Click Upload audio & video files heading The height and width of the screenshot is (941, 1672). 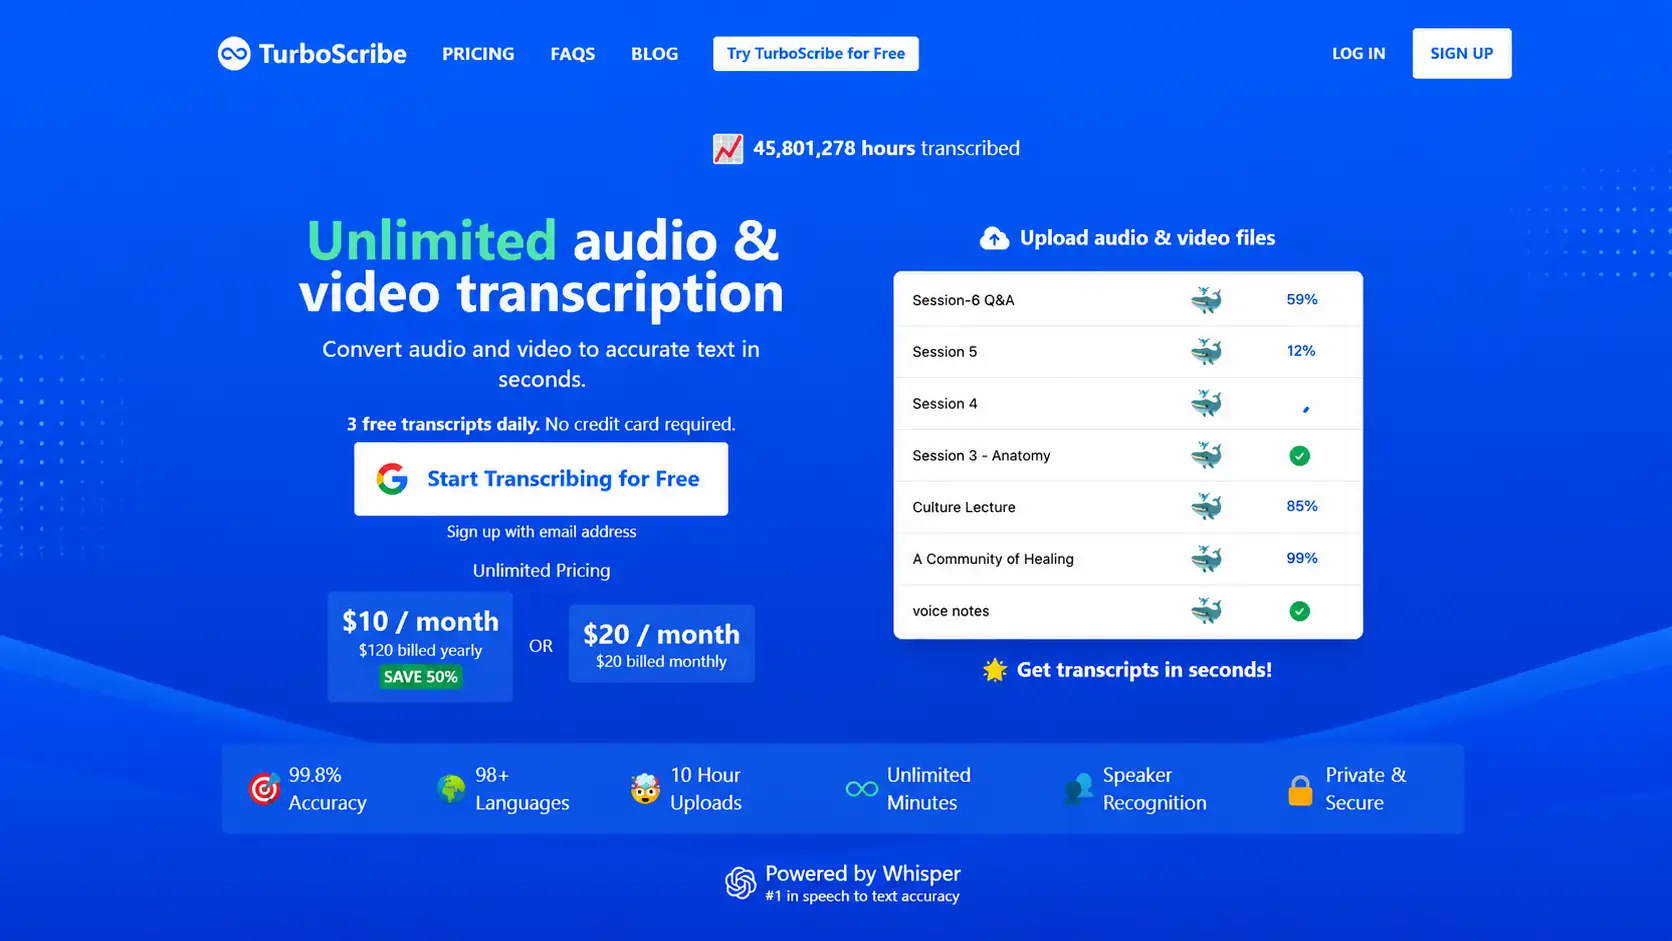coord(1147,238)
